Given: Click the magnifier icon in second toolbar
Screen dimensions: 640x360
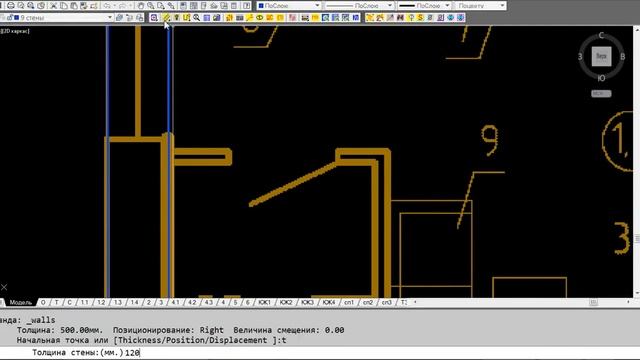Looking at the screenshot, I should (x=197, y=18).
